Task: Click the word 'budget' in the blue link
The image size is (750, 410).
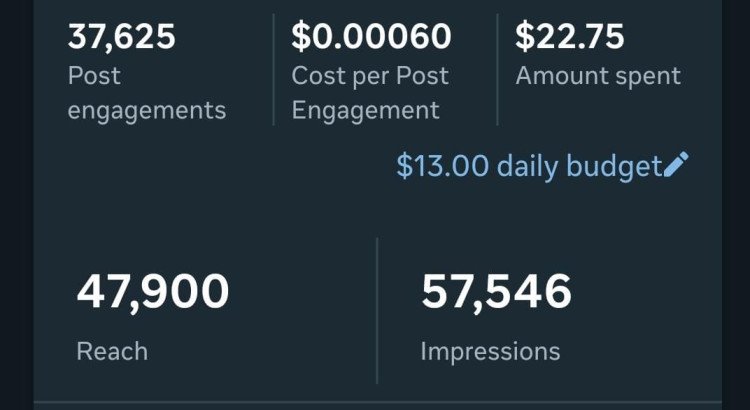Action: 614,166
